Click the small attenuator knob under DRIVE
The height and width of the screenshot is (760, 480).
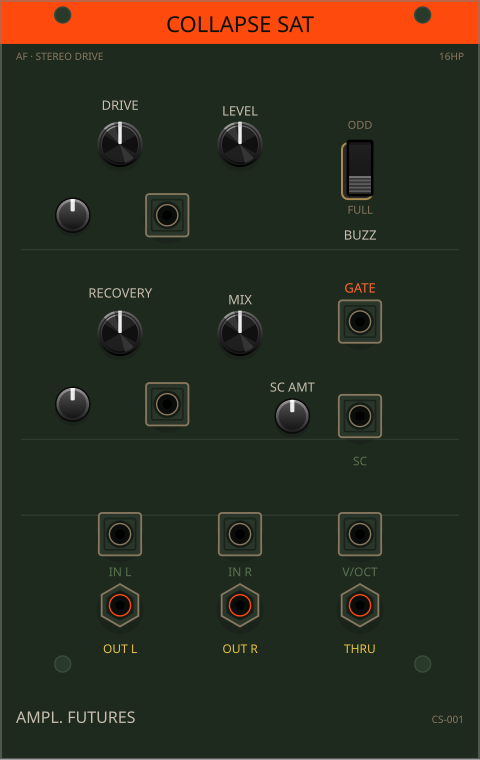pyautogui.click(x=73, y=215)
